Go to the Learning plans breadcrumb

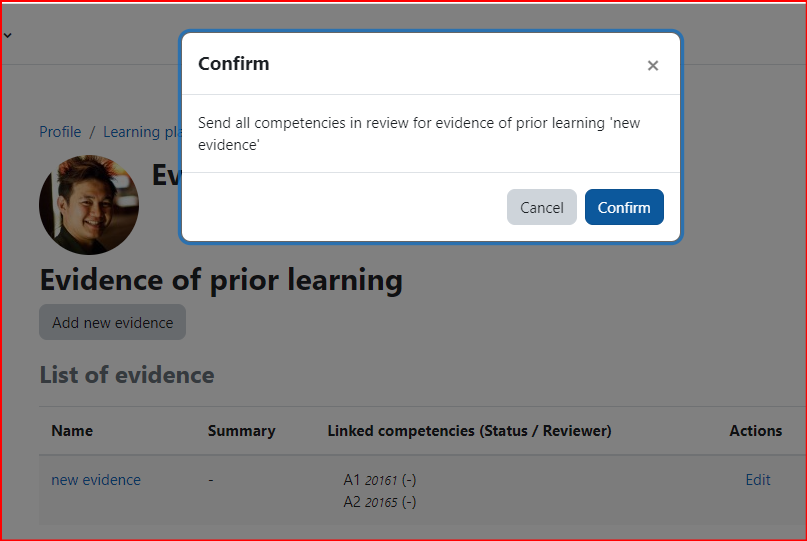coord(143,132)
